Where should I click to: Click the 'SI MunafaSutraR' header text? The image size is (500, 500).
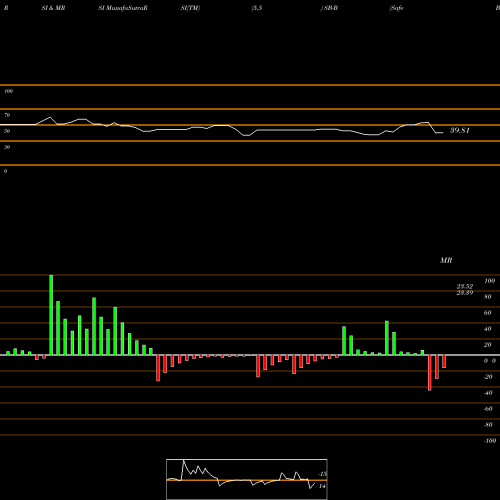[123, 8]
